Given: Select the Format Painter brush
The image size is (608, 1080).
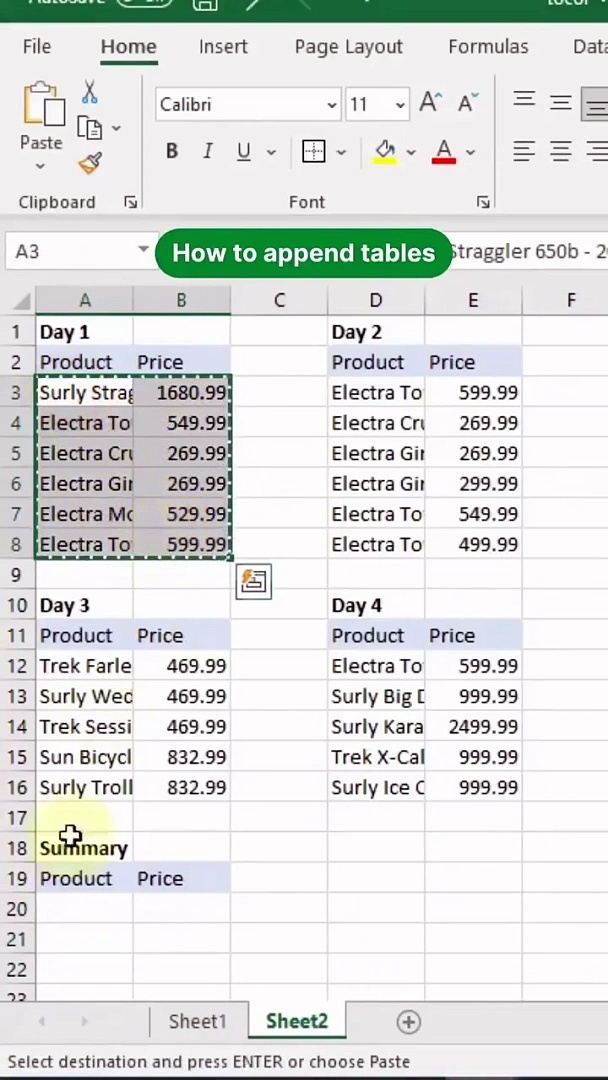Looking at the screenshot, I should [x=90, y=163].
